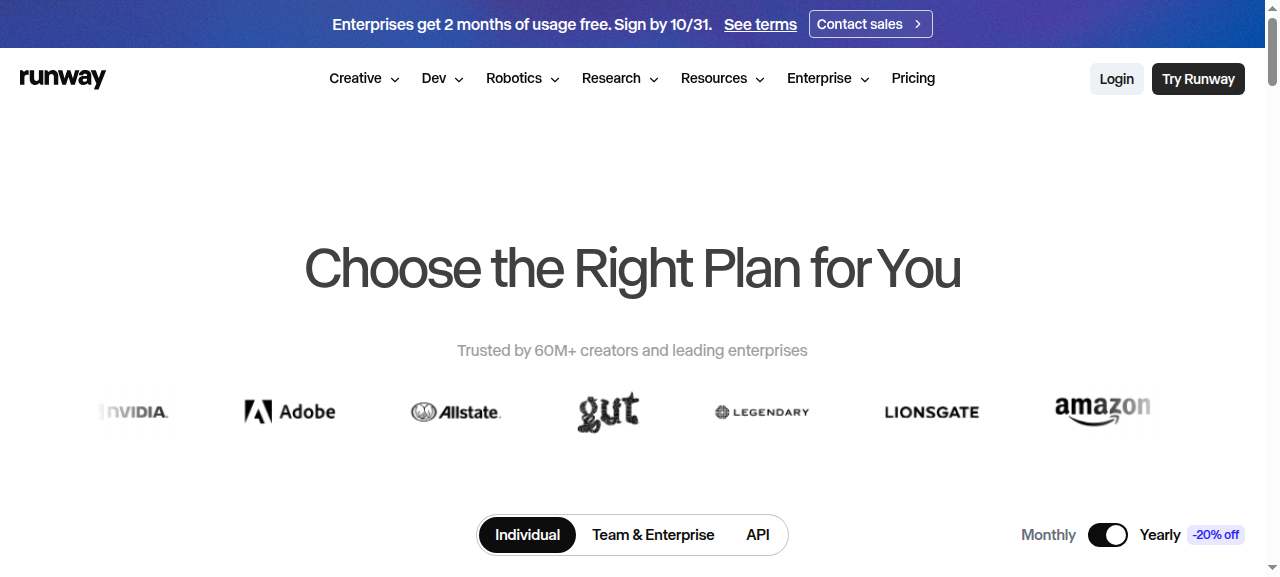Click the Lionsgate logo
Viewport: 1280px width, 577px height.
tap(932, 412)
